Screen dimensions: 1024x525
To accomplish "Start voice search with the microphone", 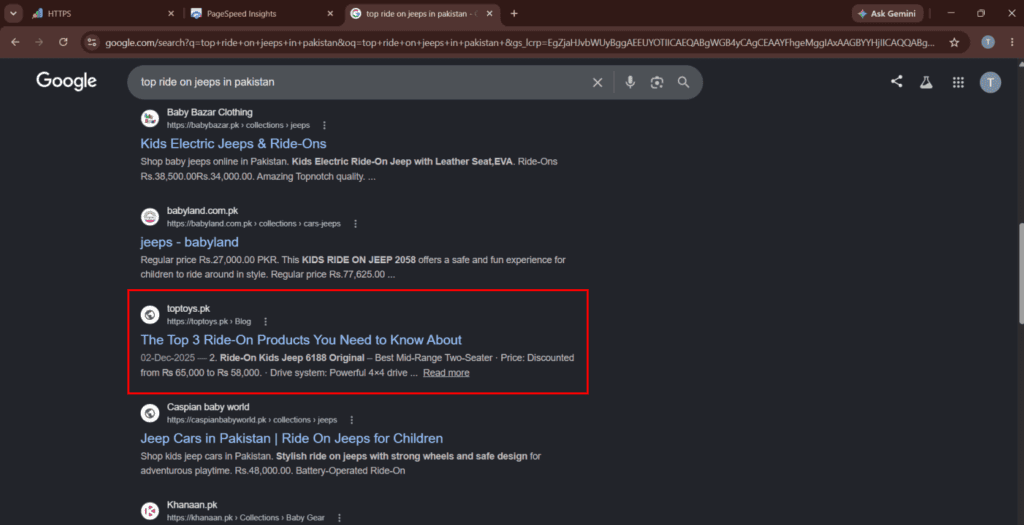I will [x=630, y=82].
